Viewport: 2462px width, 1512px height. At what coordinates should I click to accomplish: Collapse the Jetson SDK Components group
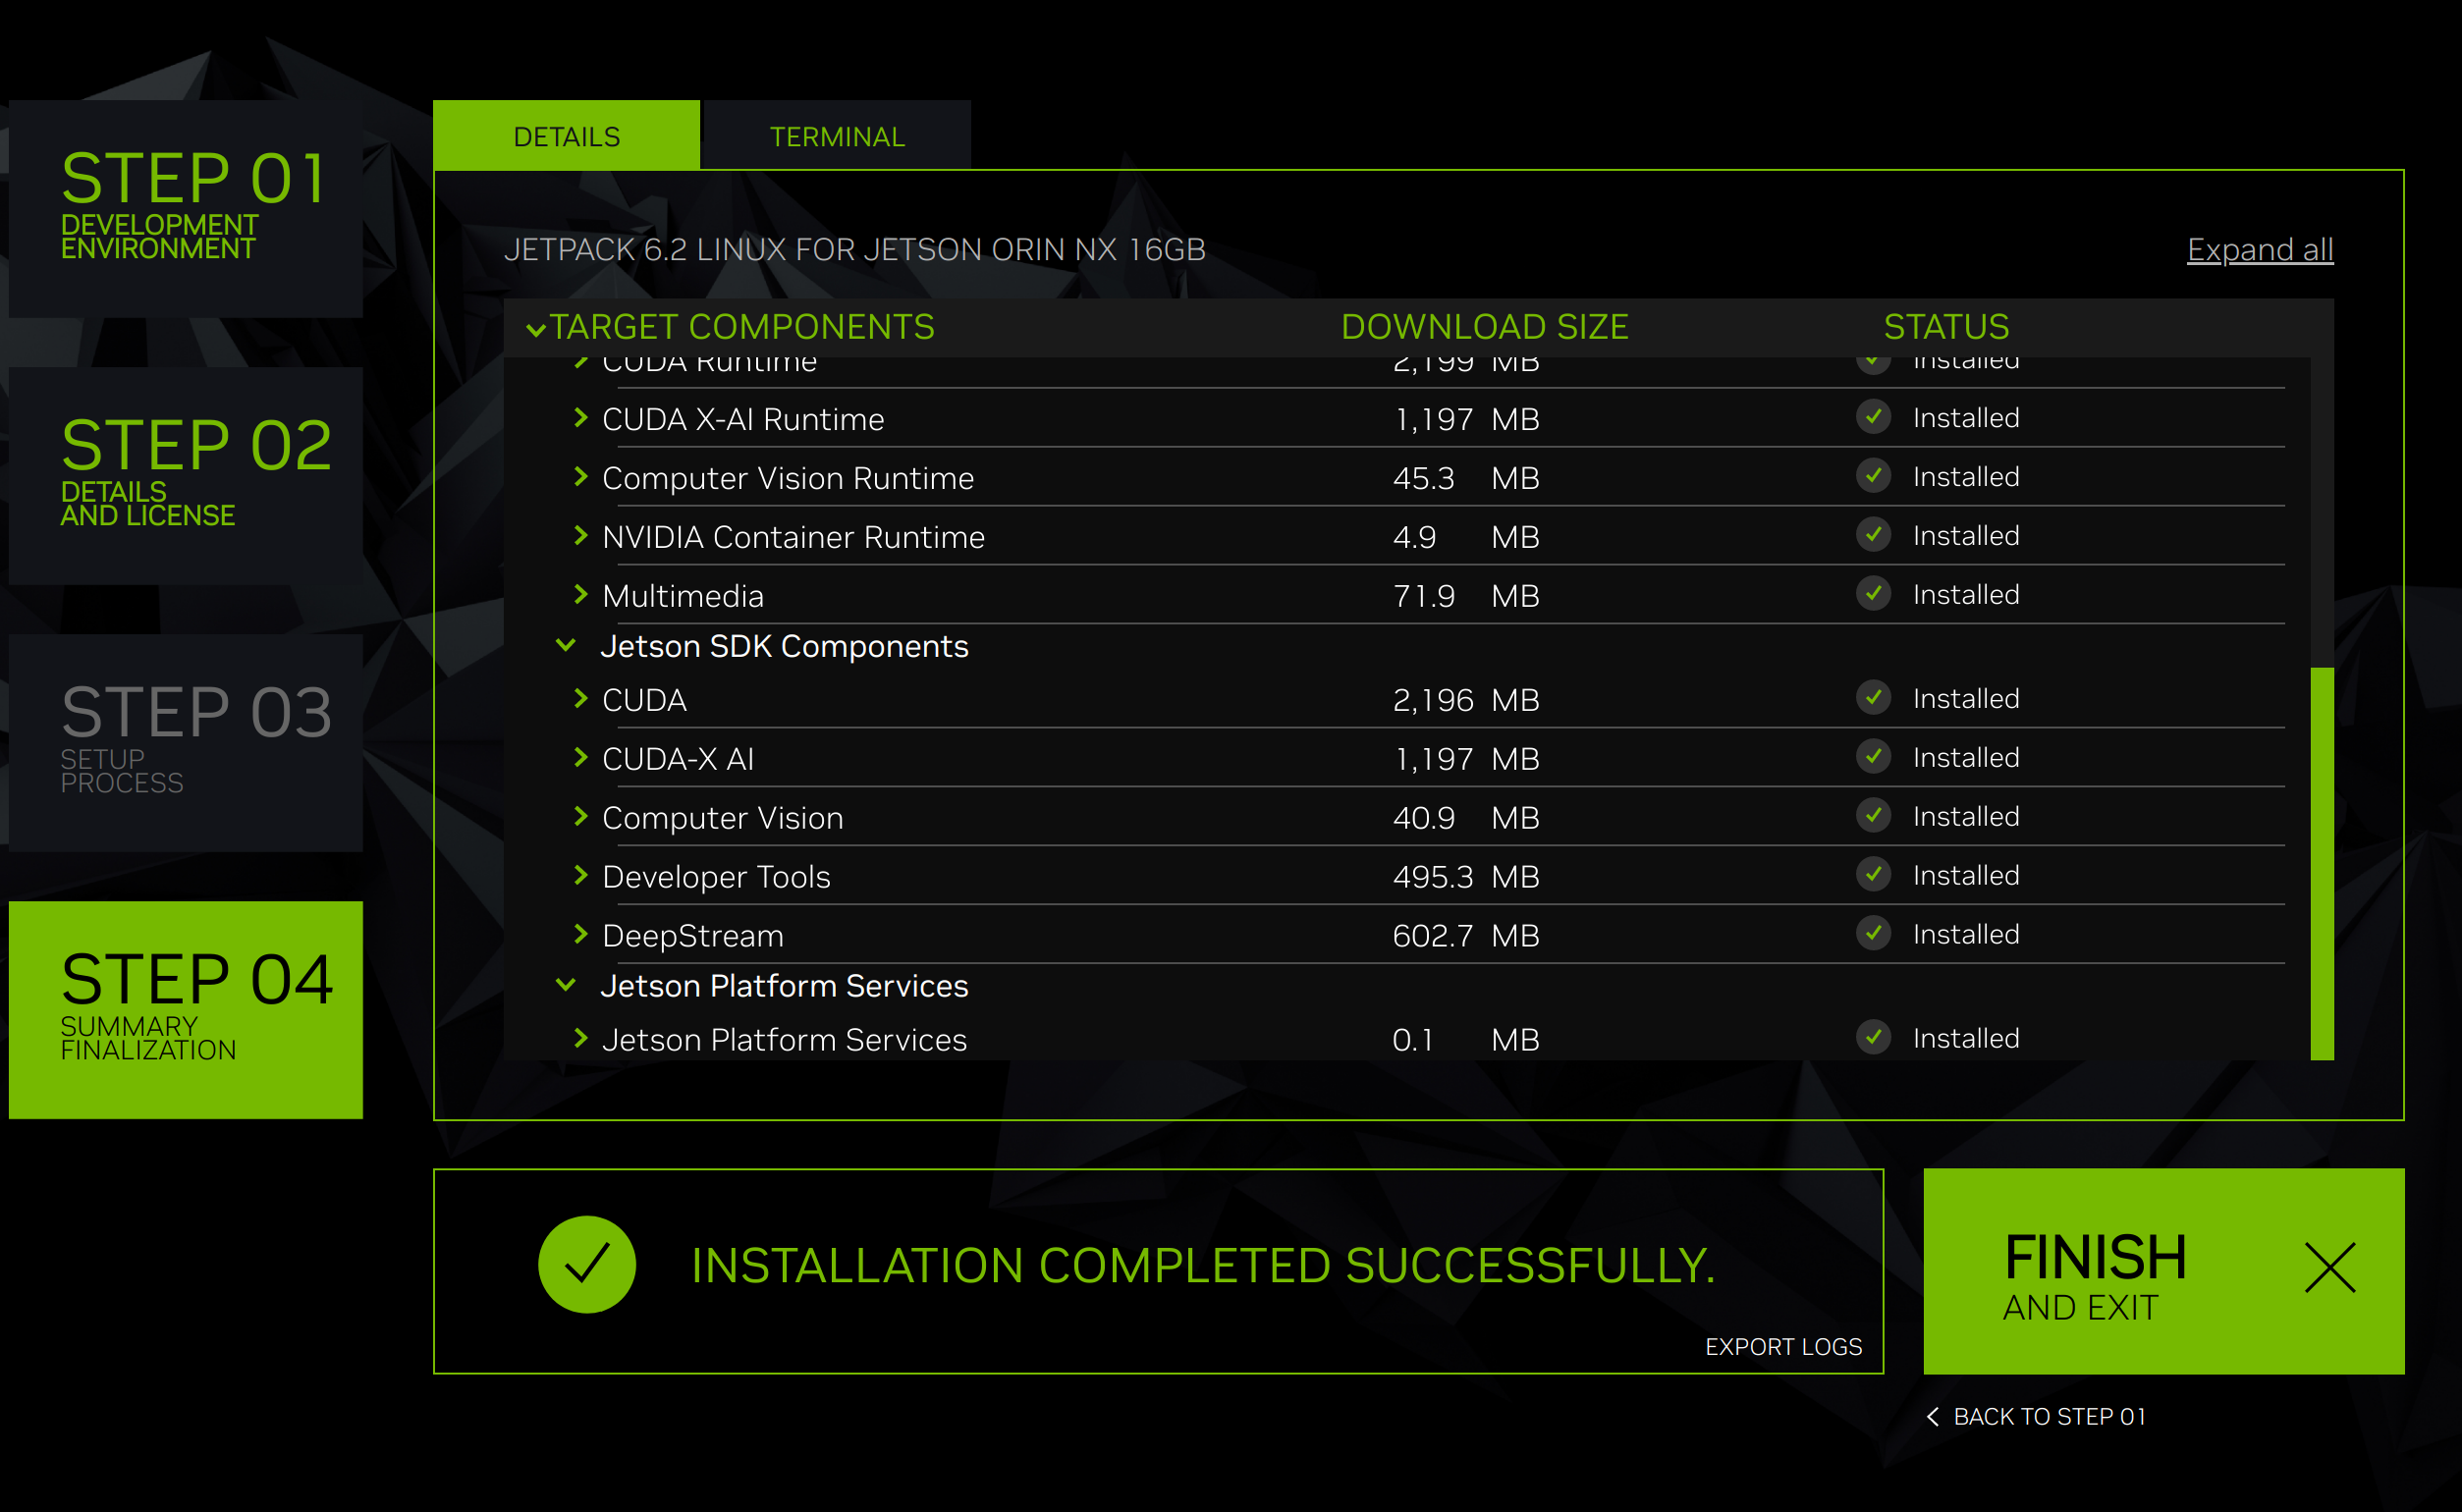click(566, 646)
